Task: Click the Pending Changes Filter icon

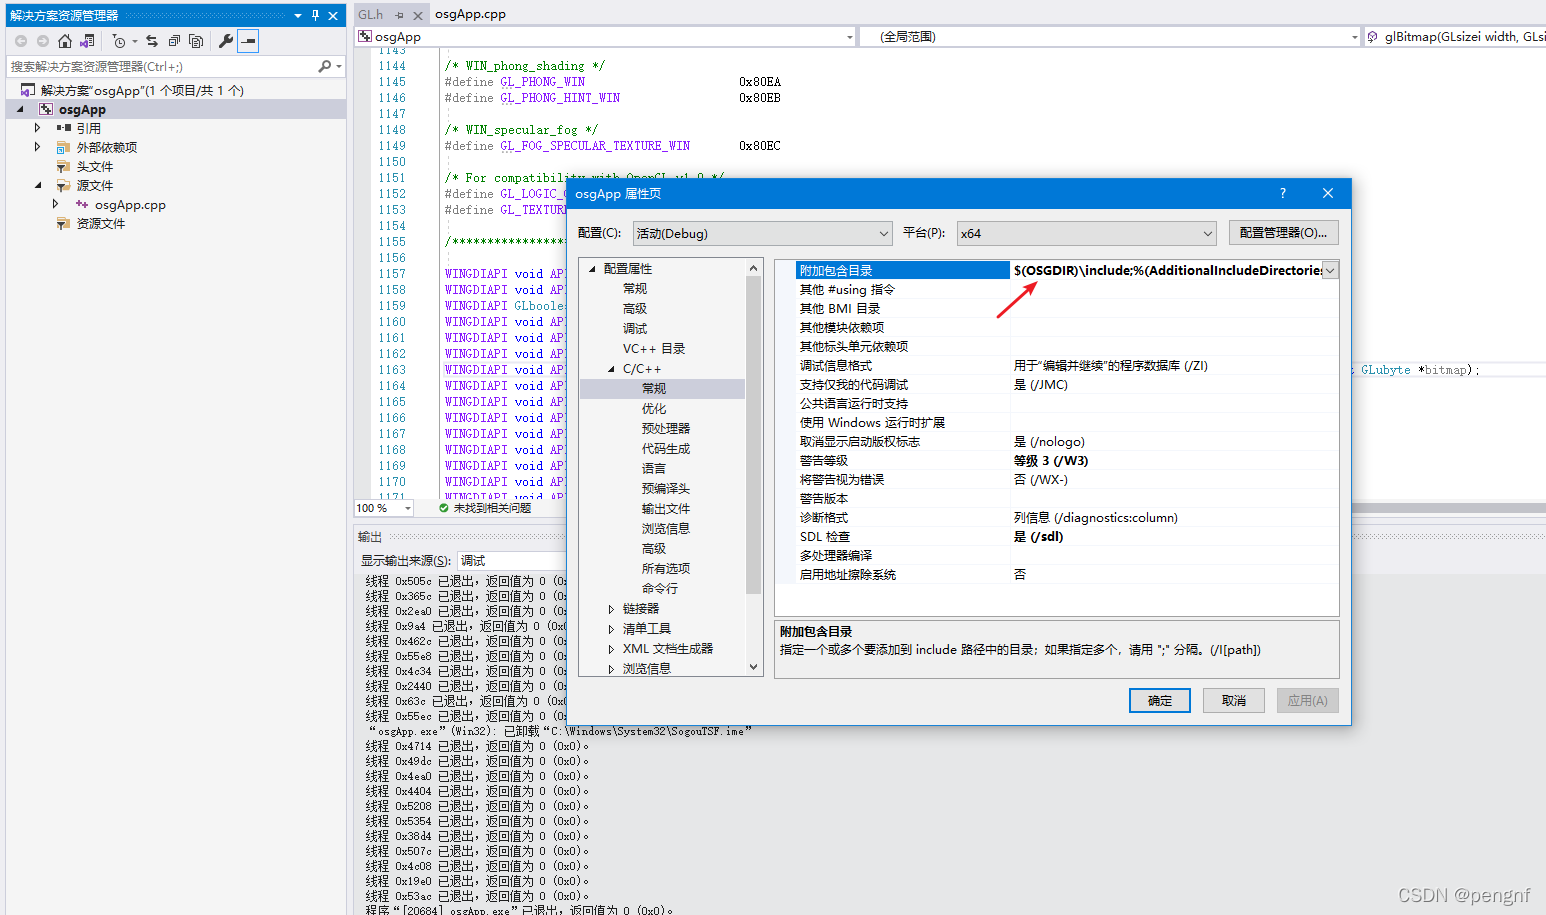Action: coord(120,41)
